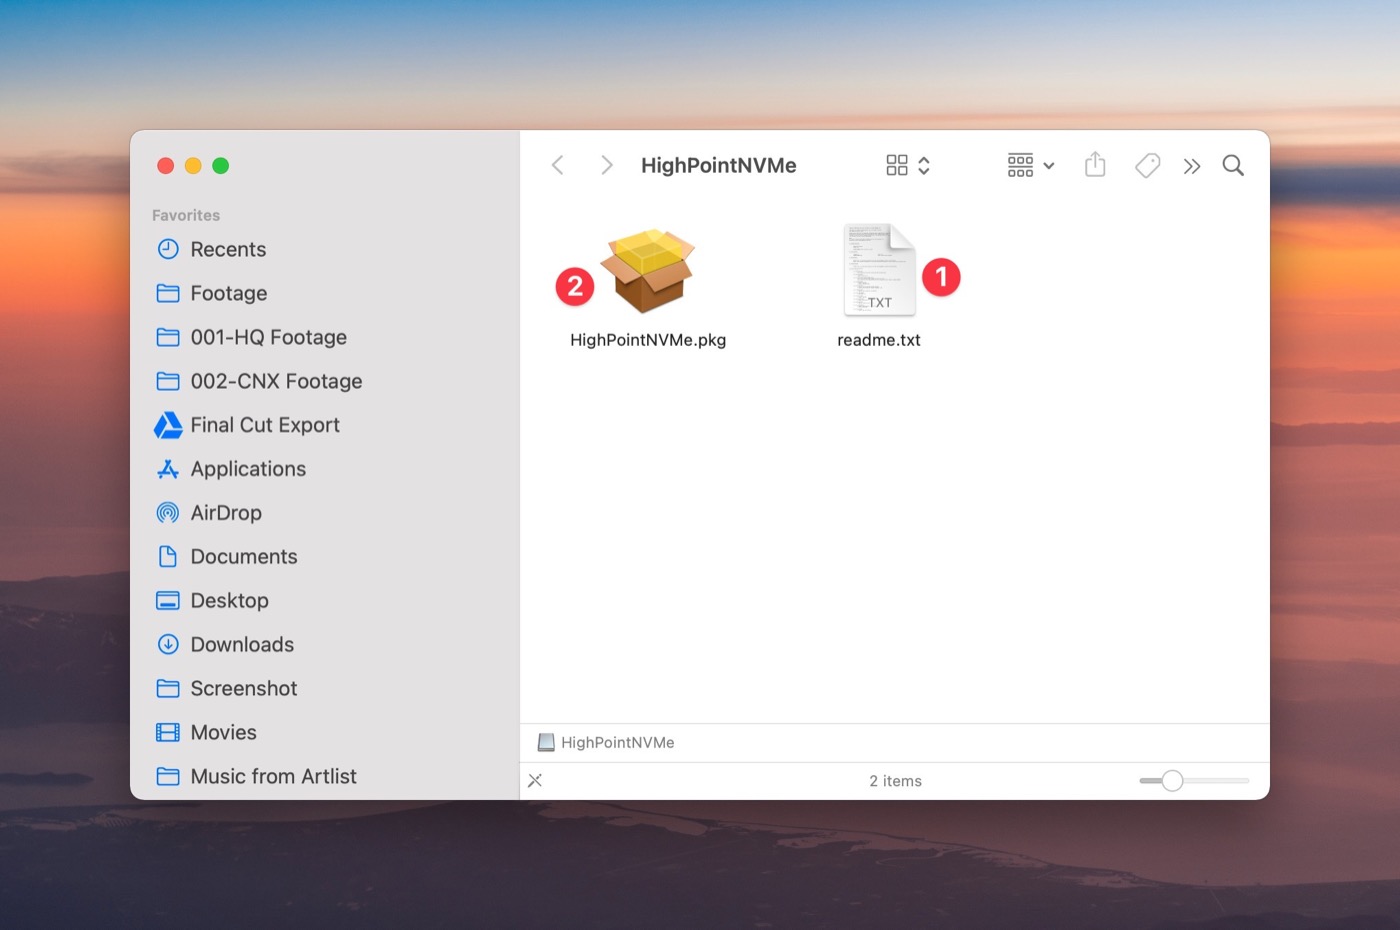Click the tools icon in status bar
The image size is (1400, 930).
[535, 781]
